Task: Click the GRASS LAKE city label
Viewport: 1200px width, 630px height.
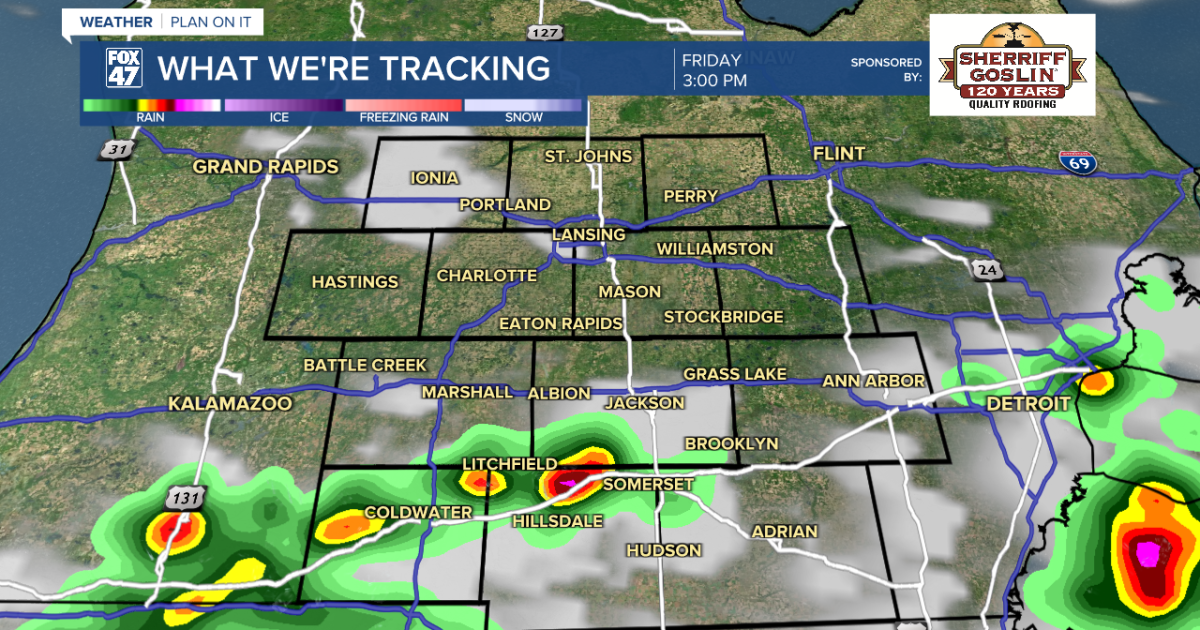Action: (x=735, y=374)
